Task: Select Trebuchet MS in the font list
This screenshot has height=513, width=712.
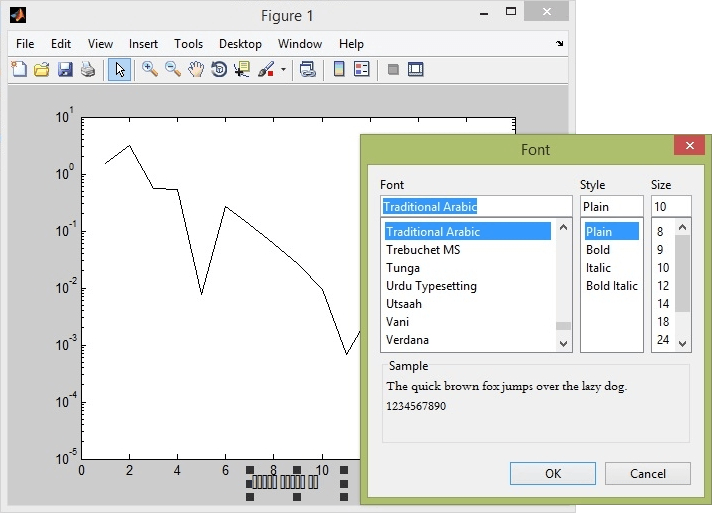Action: [468, 250]
